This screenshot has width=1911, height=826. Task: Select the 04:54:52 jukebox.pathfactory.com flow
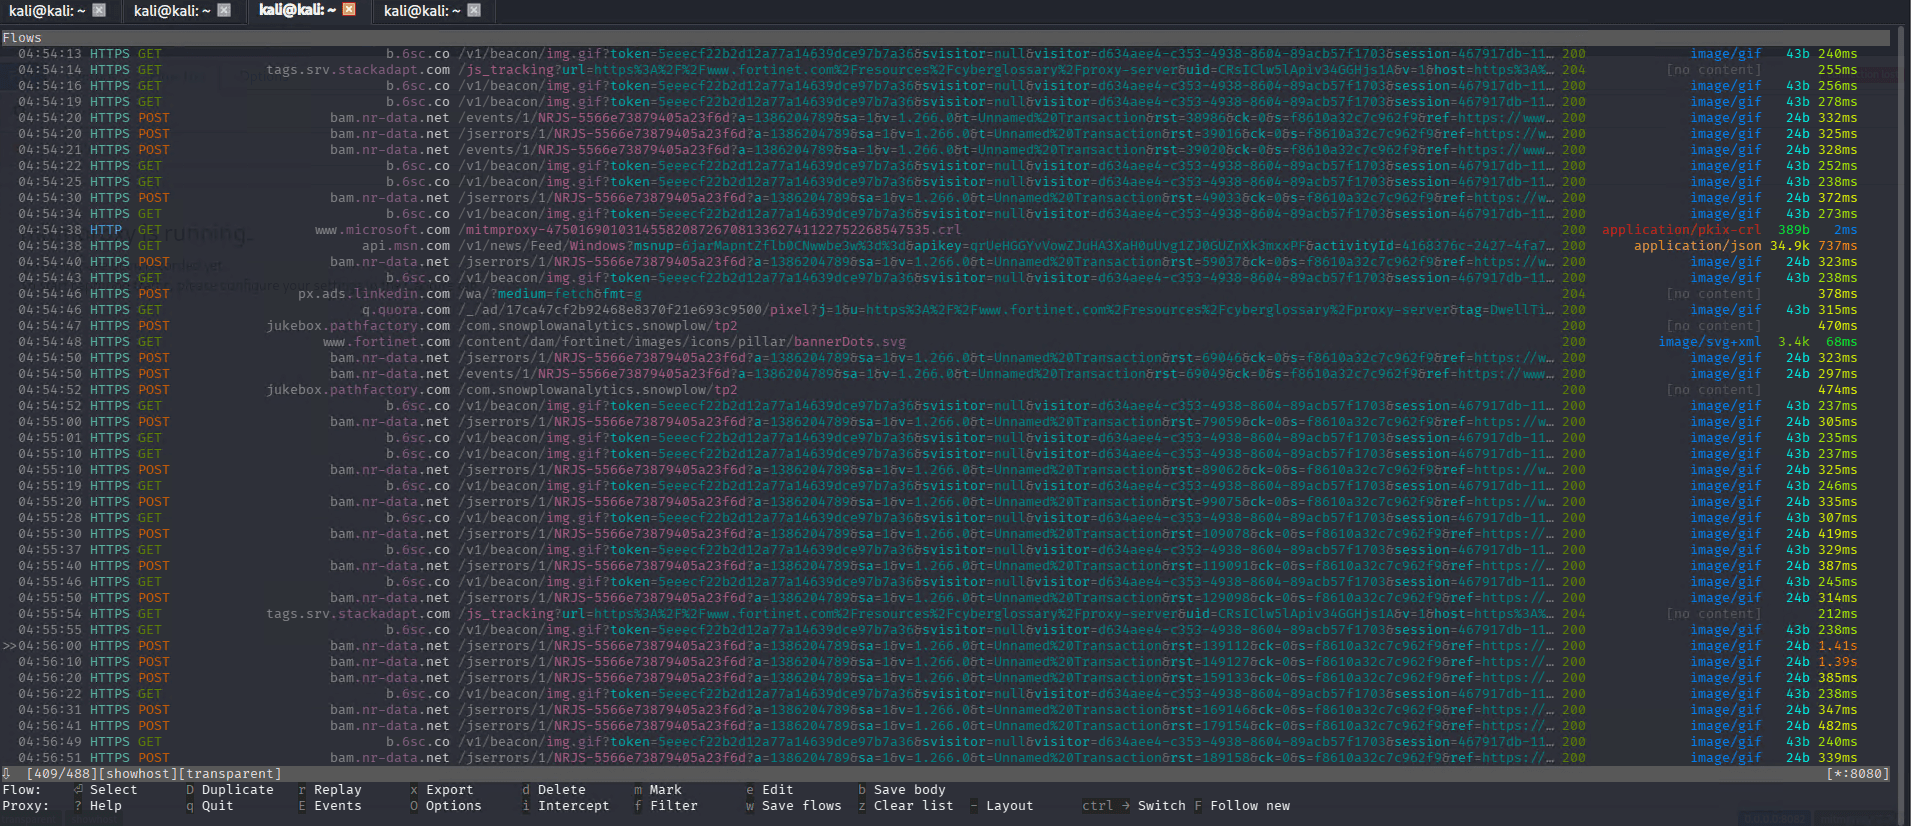945,390
